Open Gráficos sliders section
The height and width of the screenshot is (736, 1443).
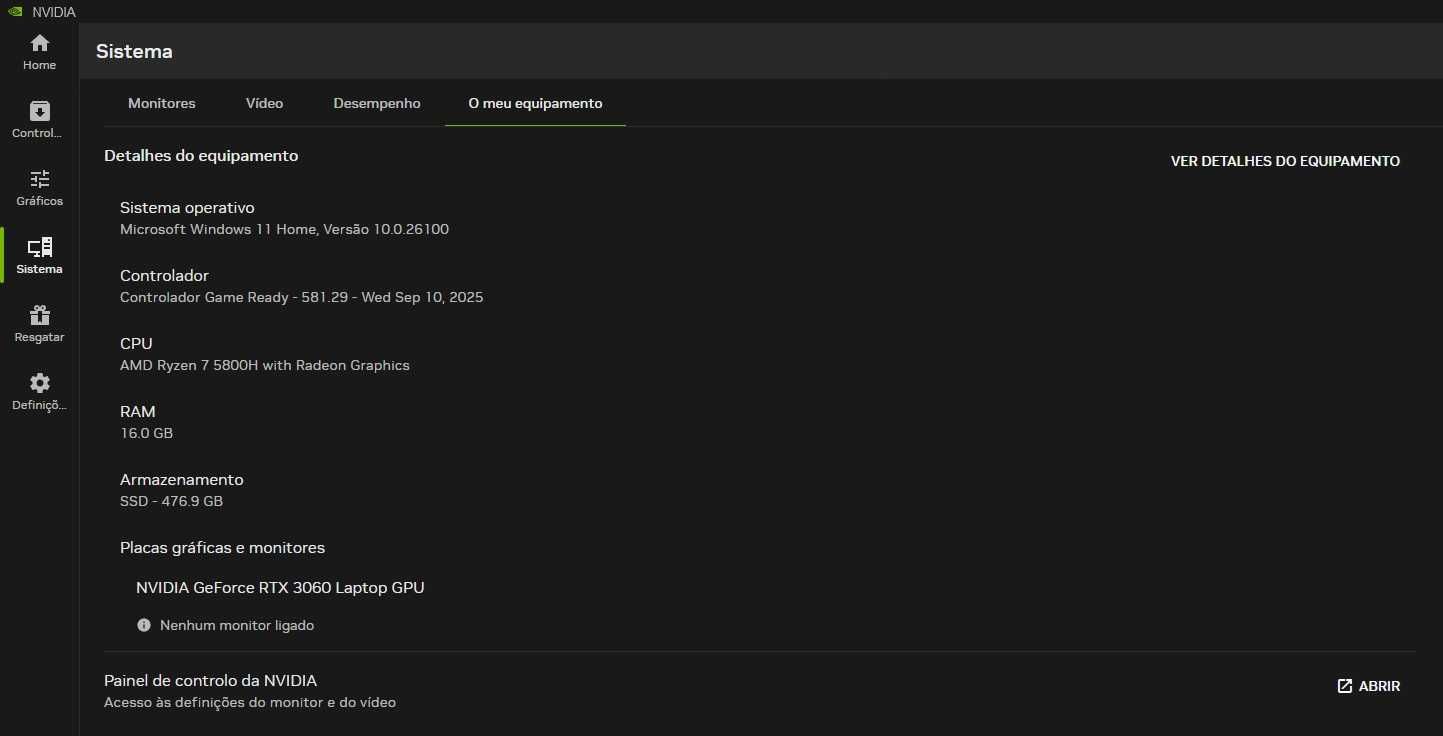39,188
